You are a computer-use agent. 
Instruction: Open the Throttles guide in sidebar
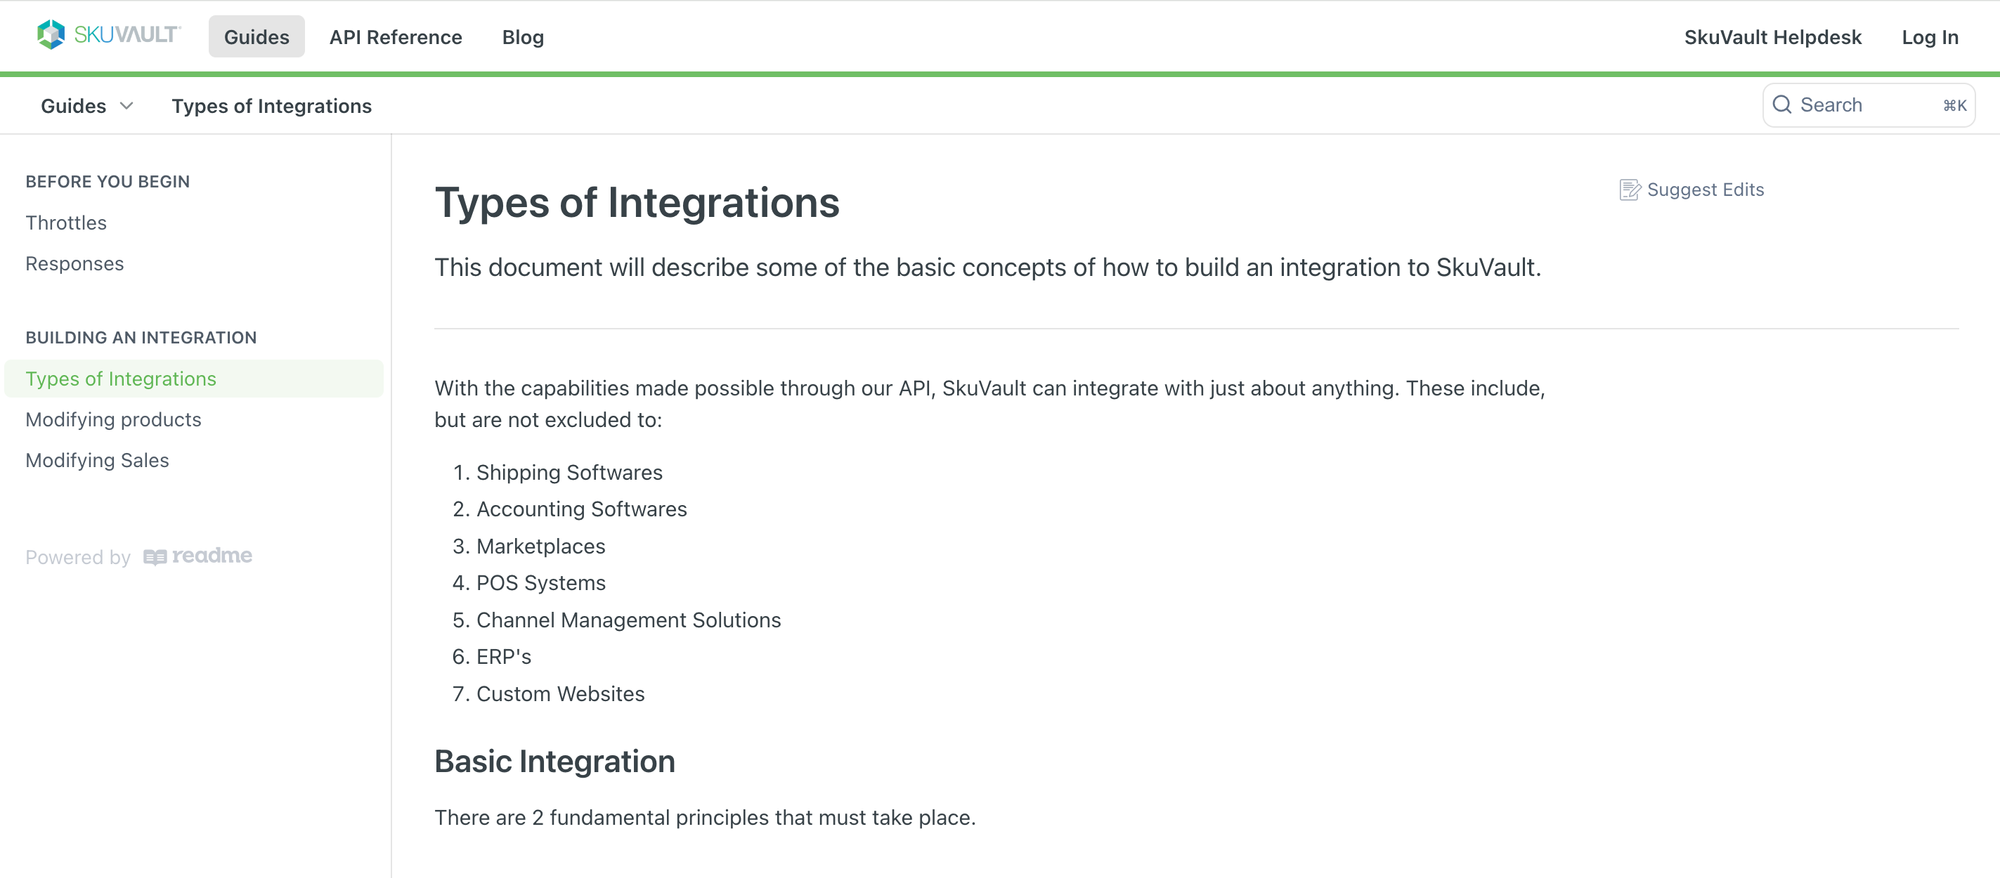point(66,222)
